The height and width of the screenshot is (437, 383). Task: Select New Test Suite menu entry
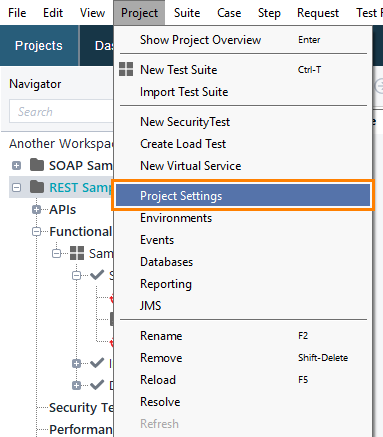click(x=243, y=70)
